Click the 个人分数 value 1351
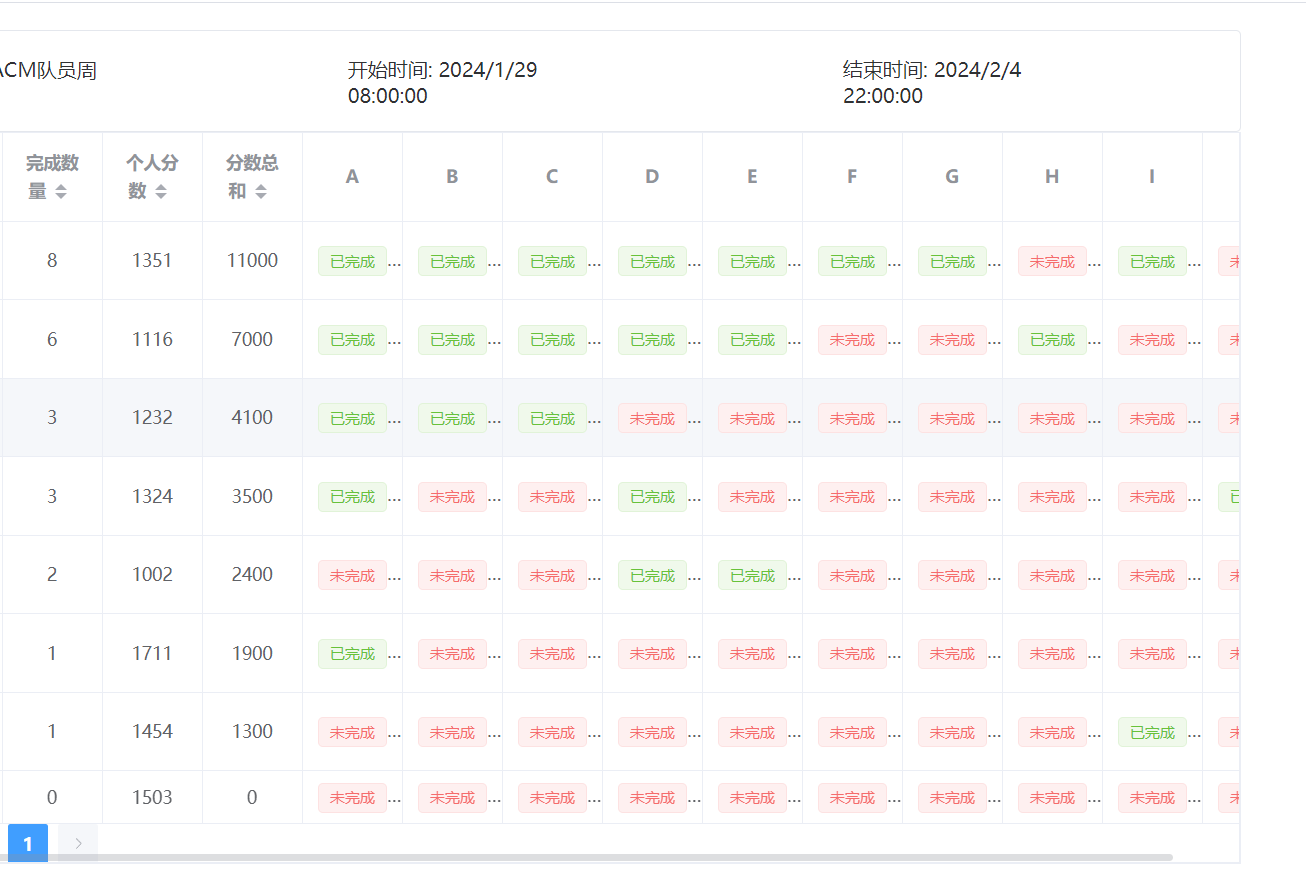Viewport: 1306px width, 874px height. tap(152, 260)
